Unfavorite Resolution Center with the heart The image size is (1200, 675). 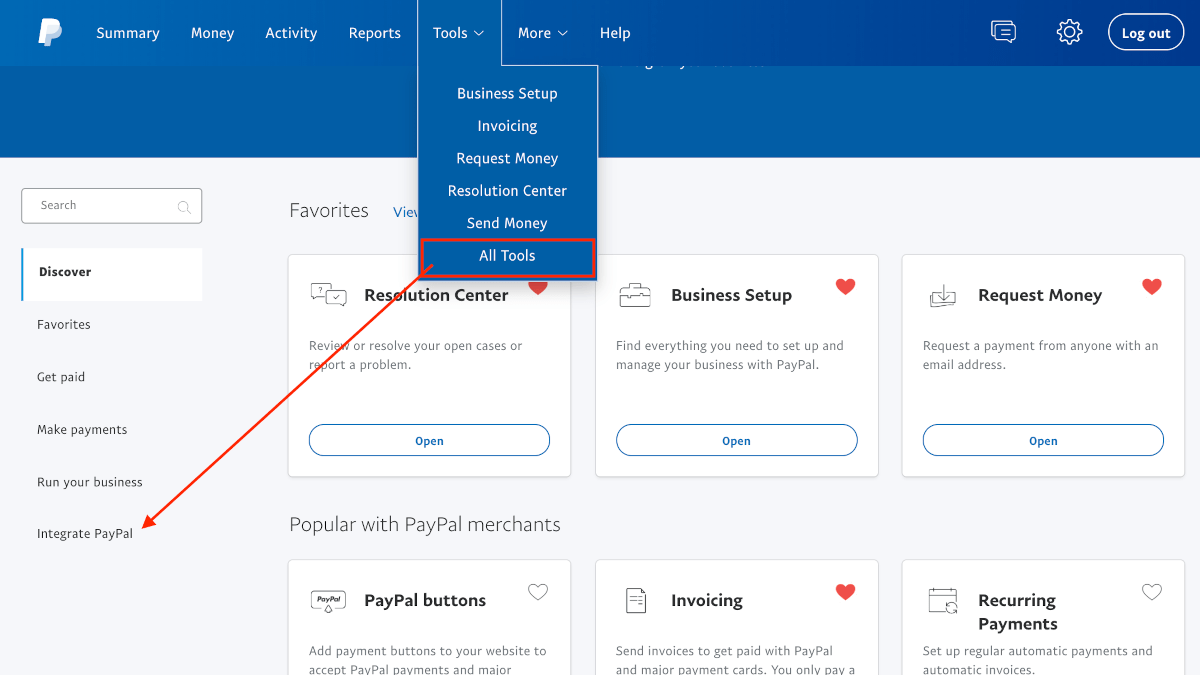[538, 287]
